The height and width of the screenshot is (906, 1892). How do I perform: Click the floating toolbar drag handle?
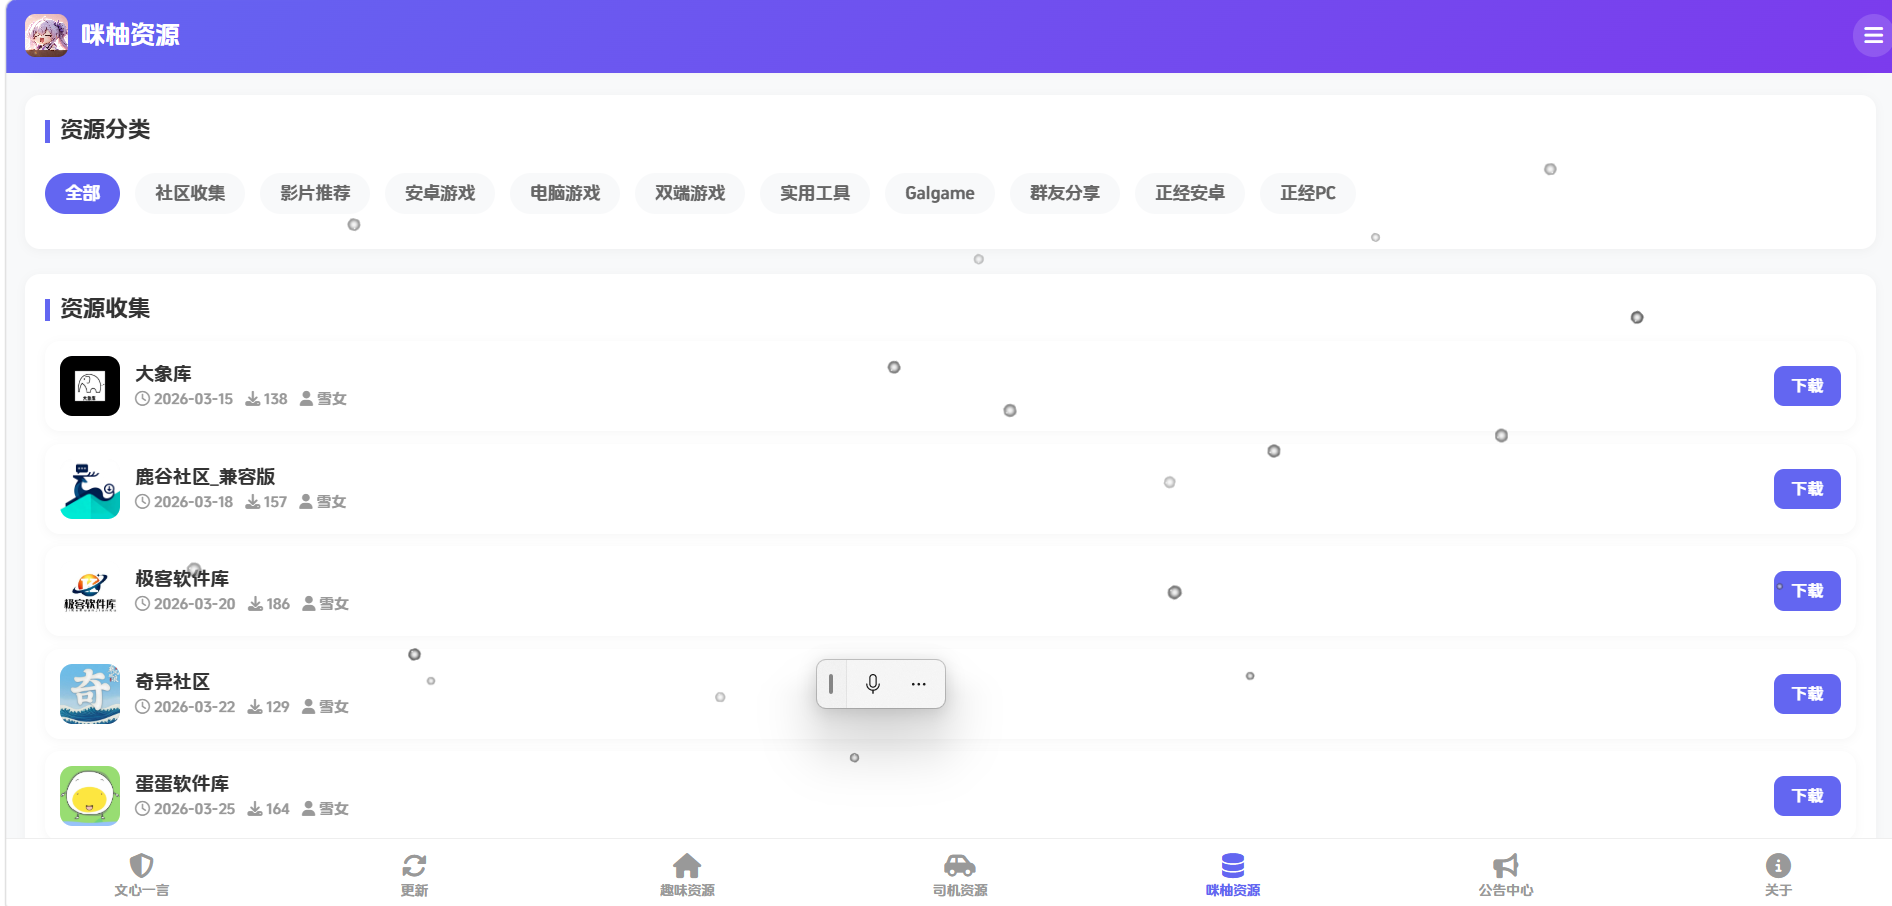pos(831,684)
